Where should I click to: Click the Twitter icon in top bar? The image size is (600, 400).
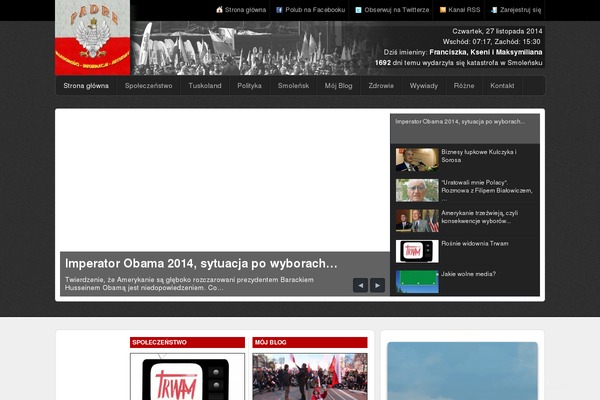click(x=358, y=10)
